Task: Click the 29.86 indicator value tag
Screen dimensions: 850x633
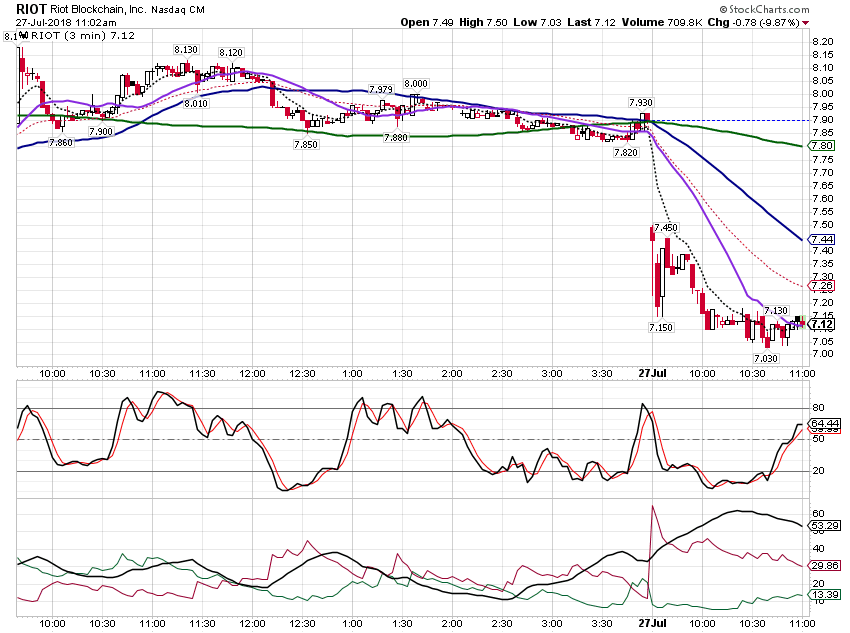Action: point(825,566)
